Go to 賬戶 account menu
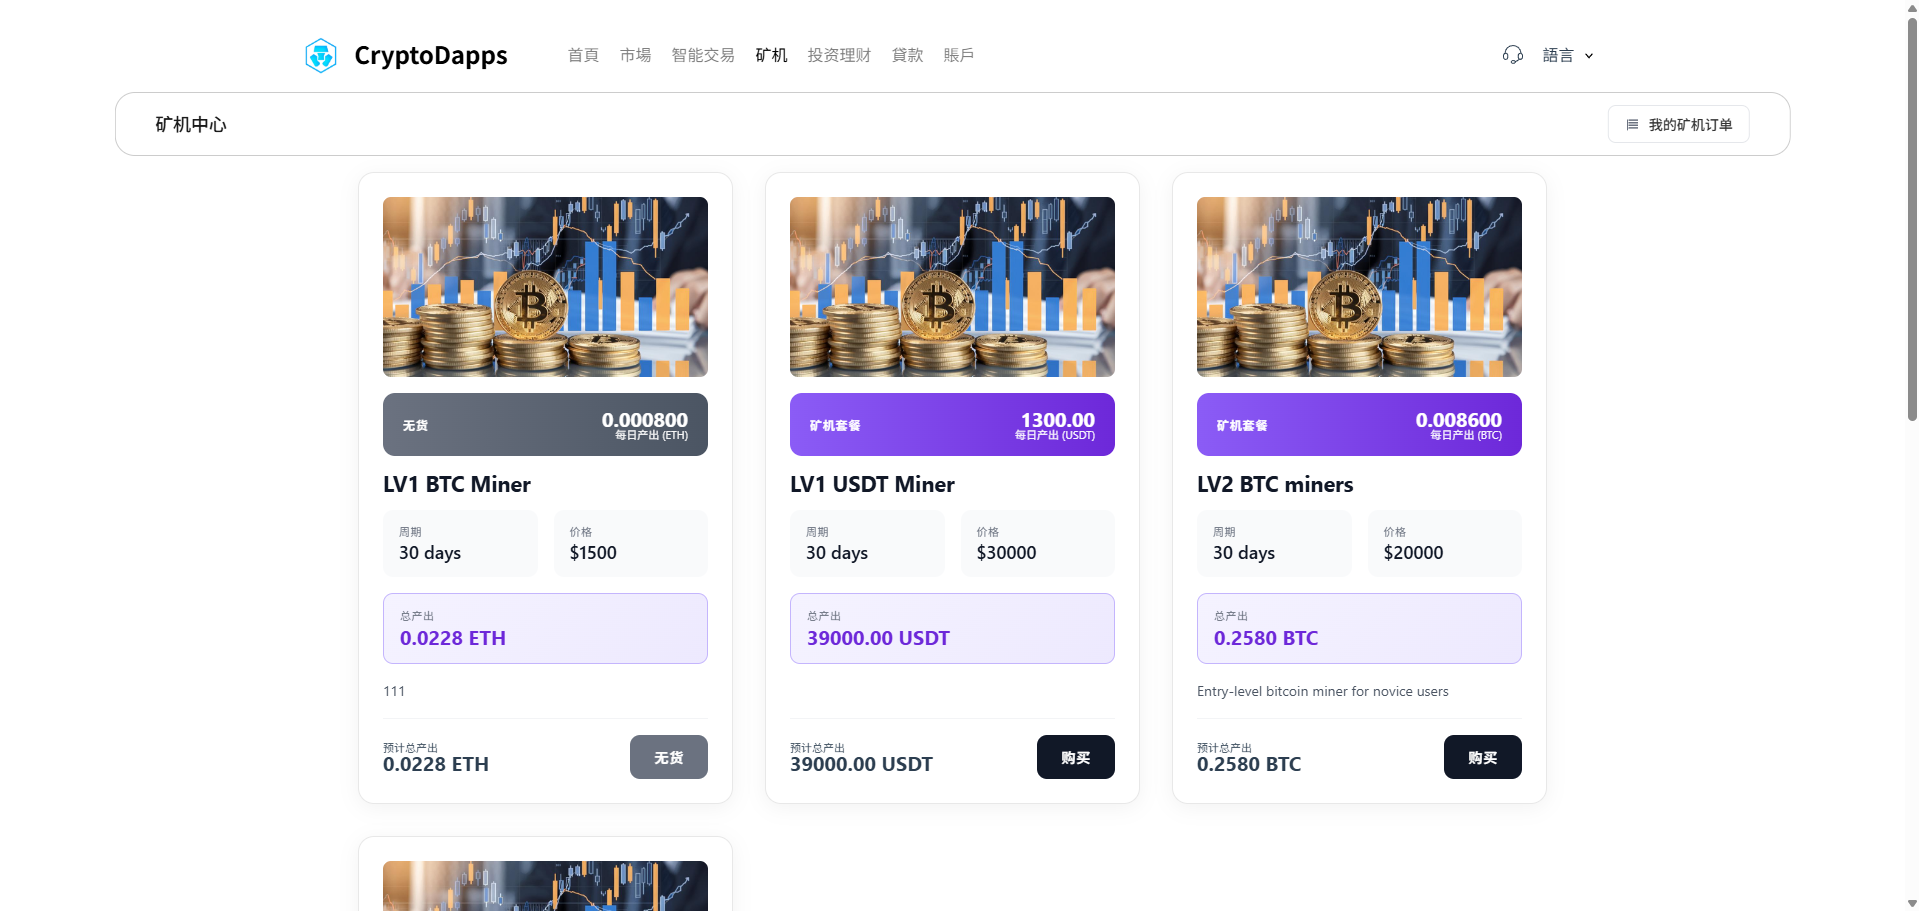This screenshot has width=1919, height=911. 958,55
